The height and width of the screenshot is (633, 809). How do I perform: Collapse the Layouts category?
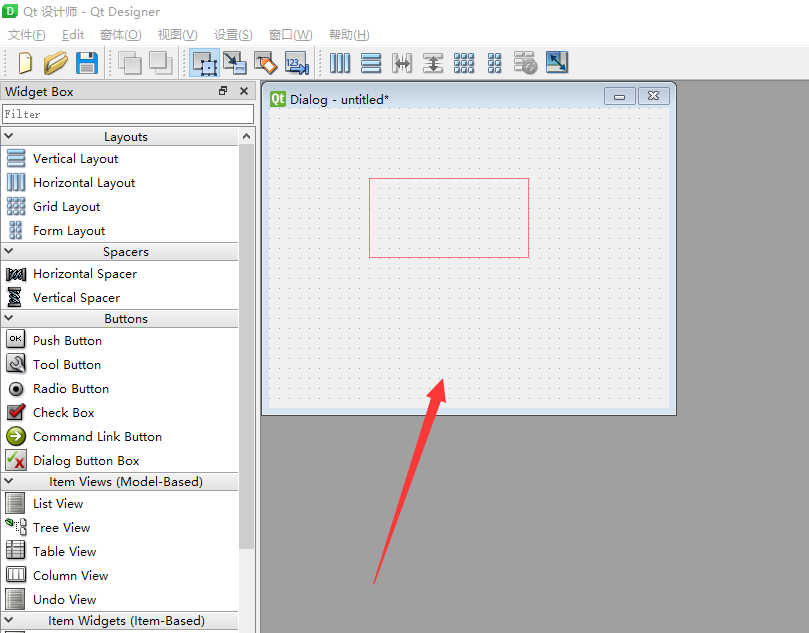[x=9, y=136]
